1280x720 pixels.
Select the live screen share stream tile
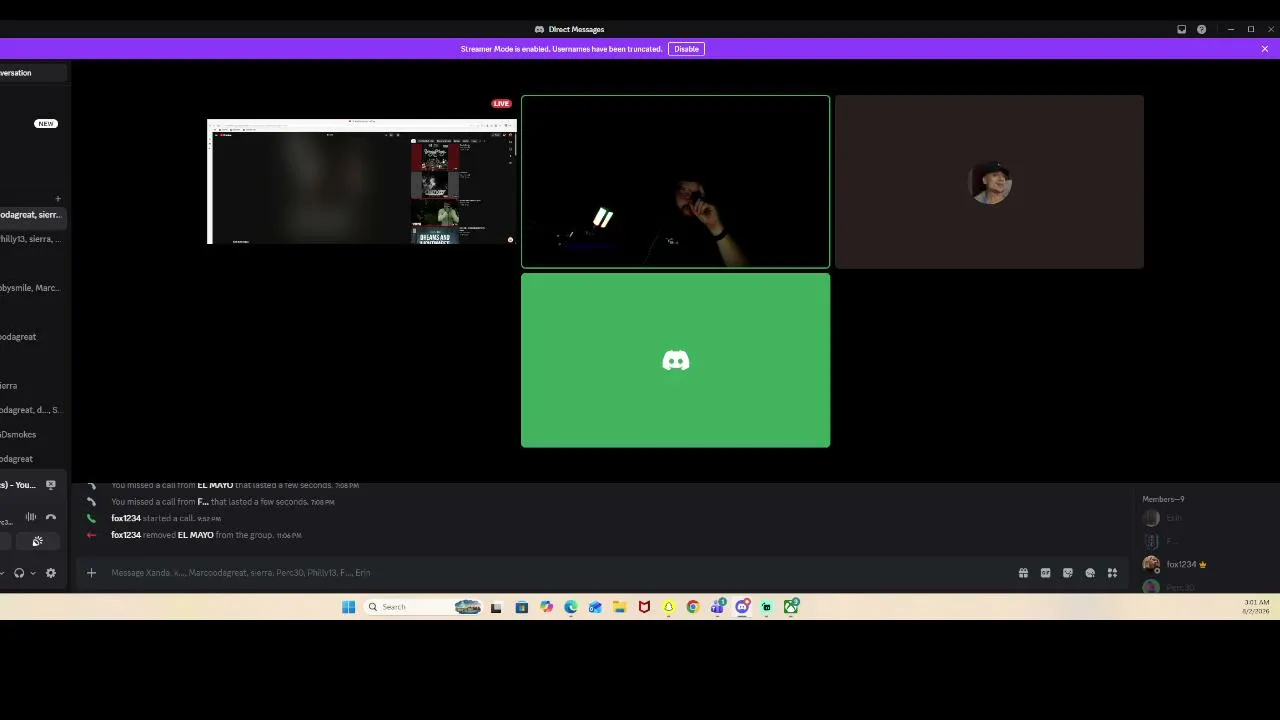click(x=361, y=181)
